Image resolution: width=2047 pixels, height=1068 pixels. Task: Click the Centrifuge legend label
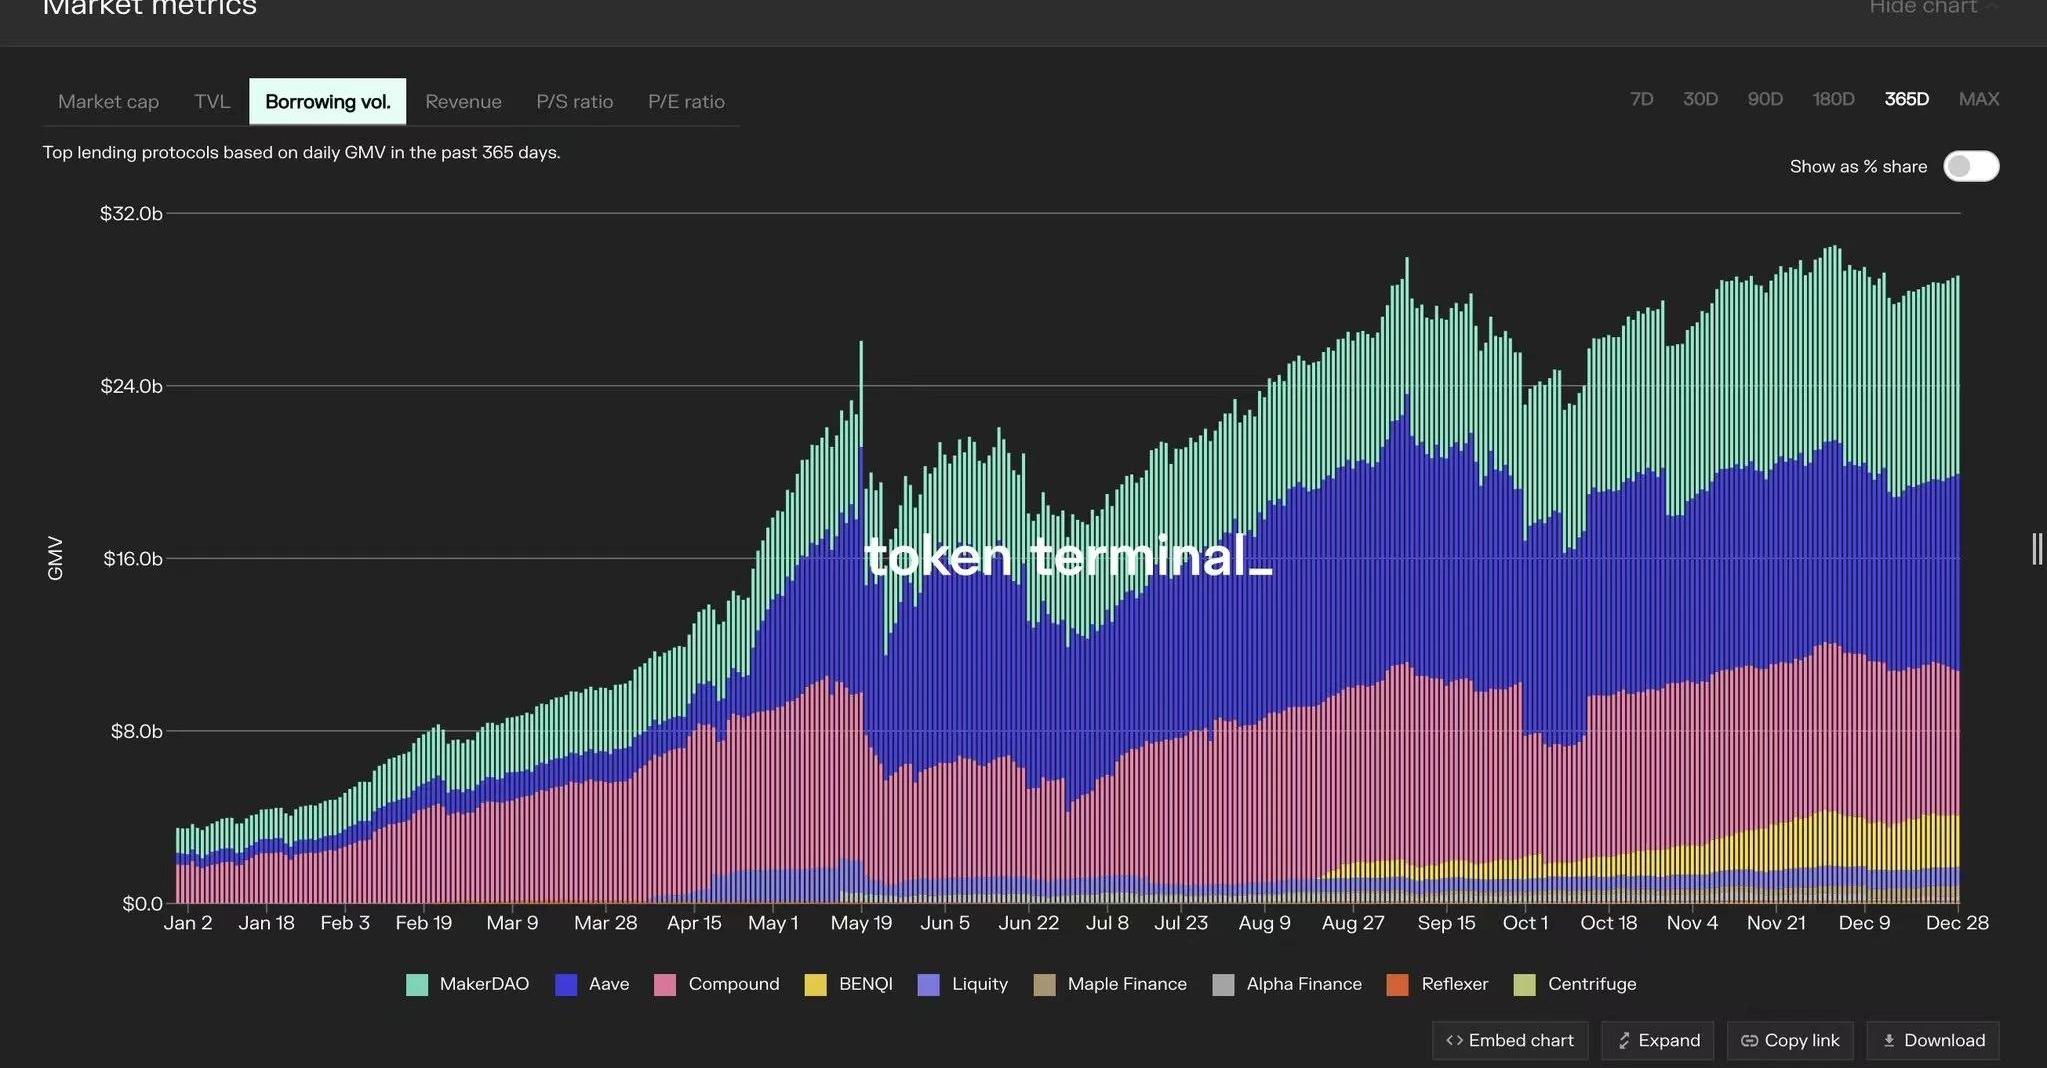[1592, 984]
